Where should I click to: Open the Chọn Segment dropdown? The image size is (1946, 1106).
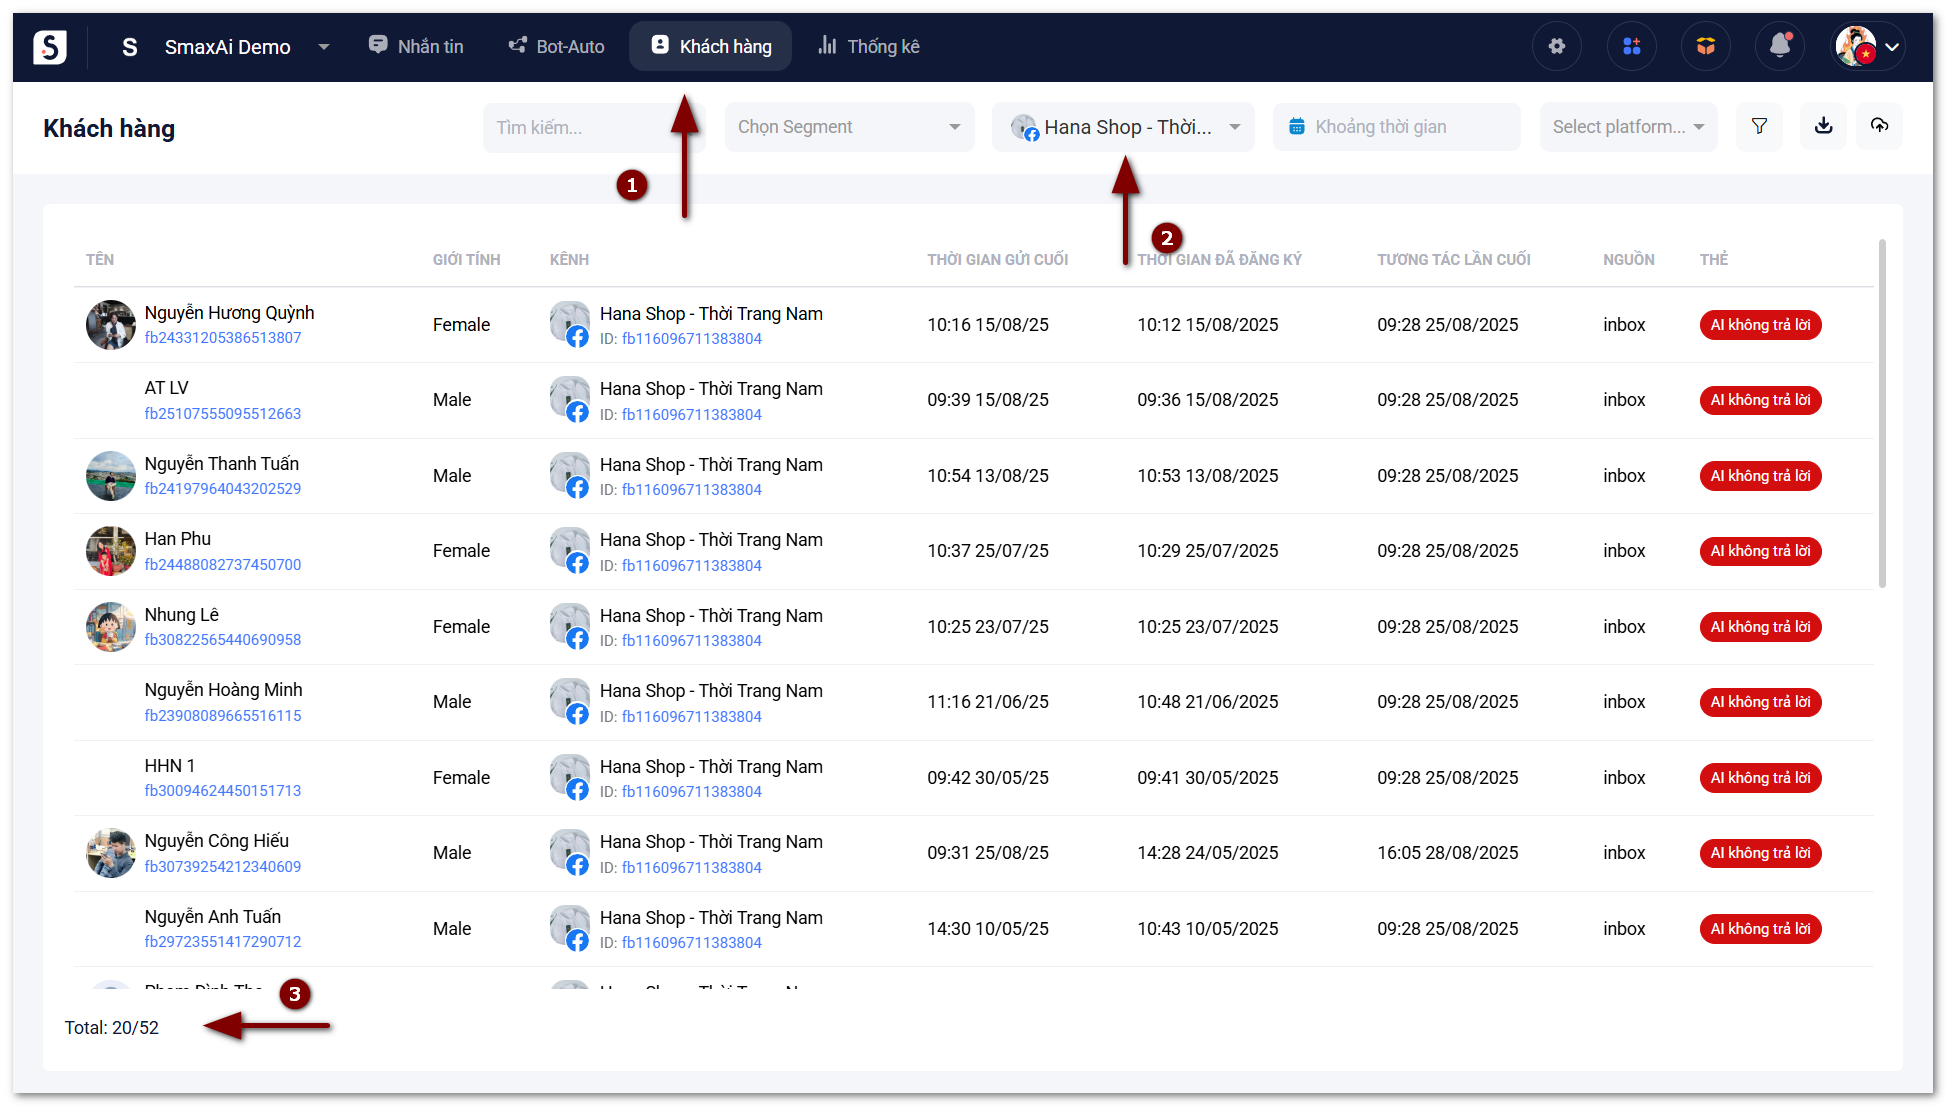[848, 127]
